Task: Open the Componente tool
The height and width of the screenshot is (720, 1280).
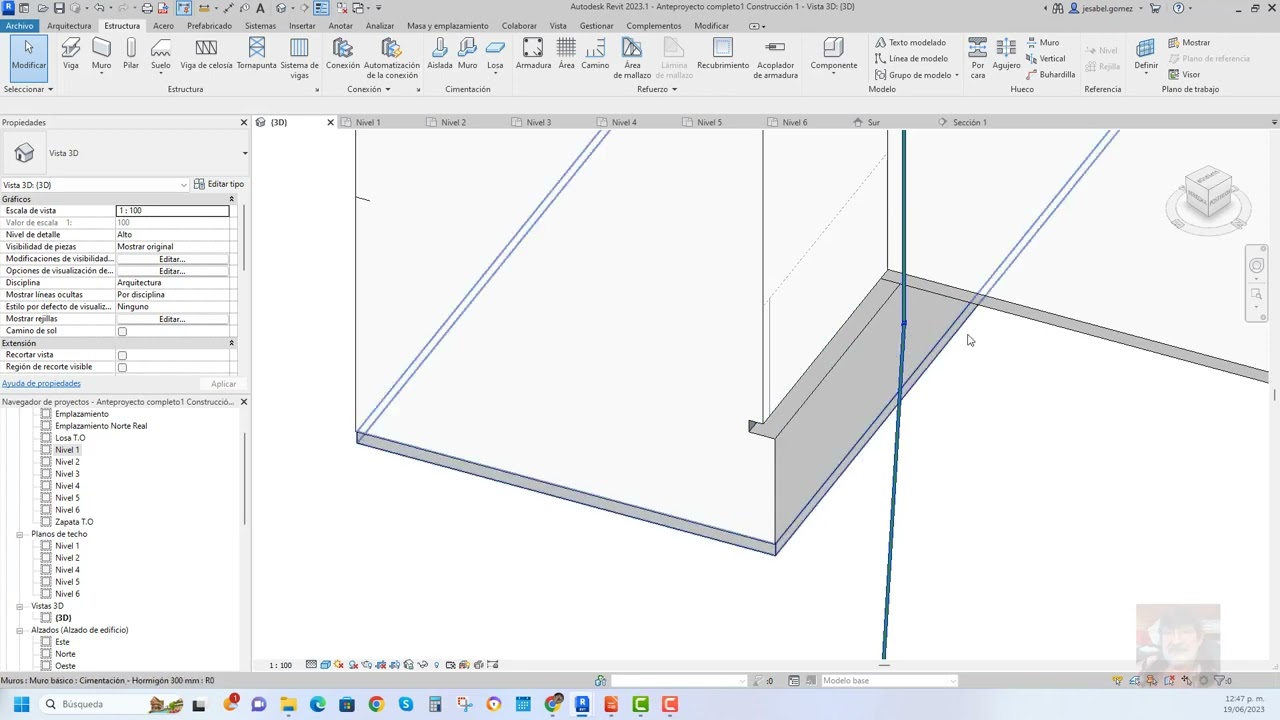Action: coord(834,54)
